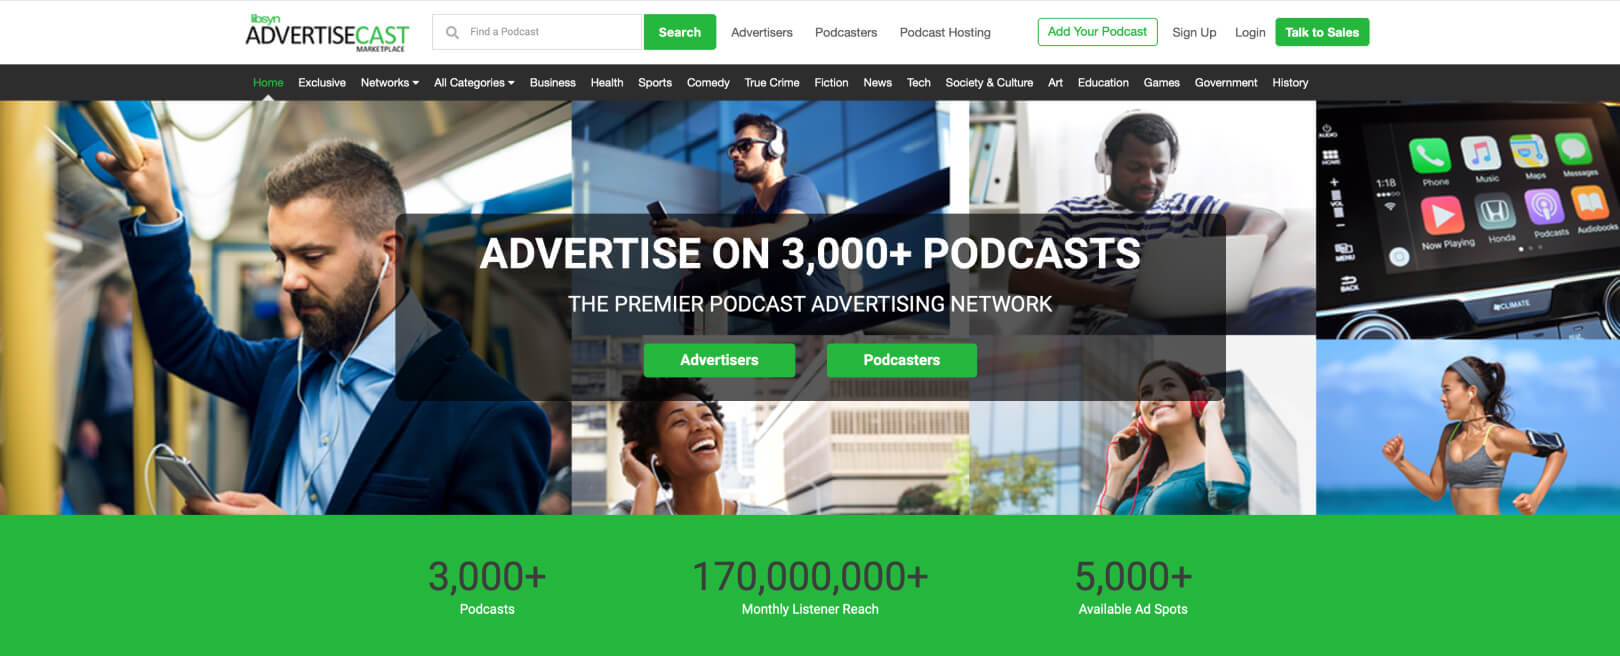The image size is (1620, 656).
Task: Open the Networks dropdown menu
Action: tap(390, 83)
